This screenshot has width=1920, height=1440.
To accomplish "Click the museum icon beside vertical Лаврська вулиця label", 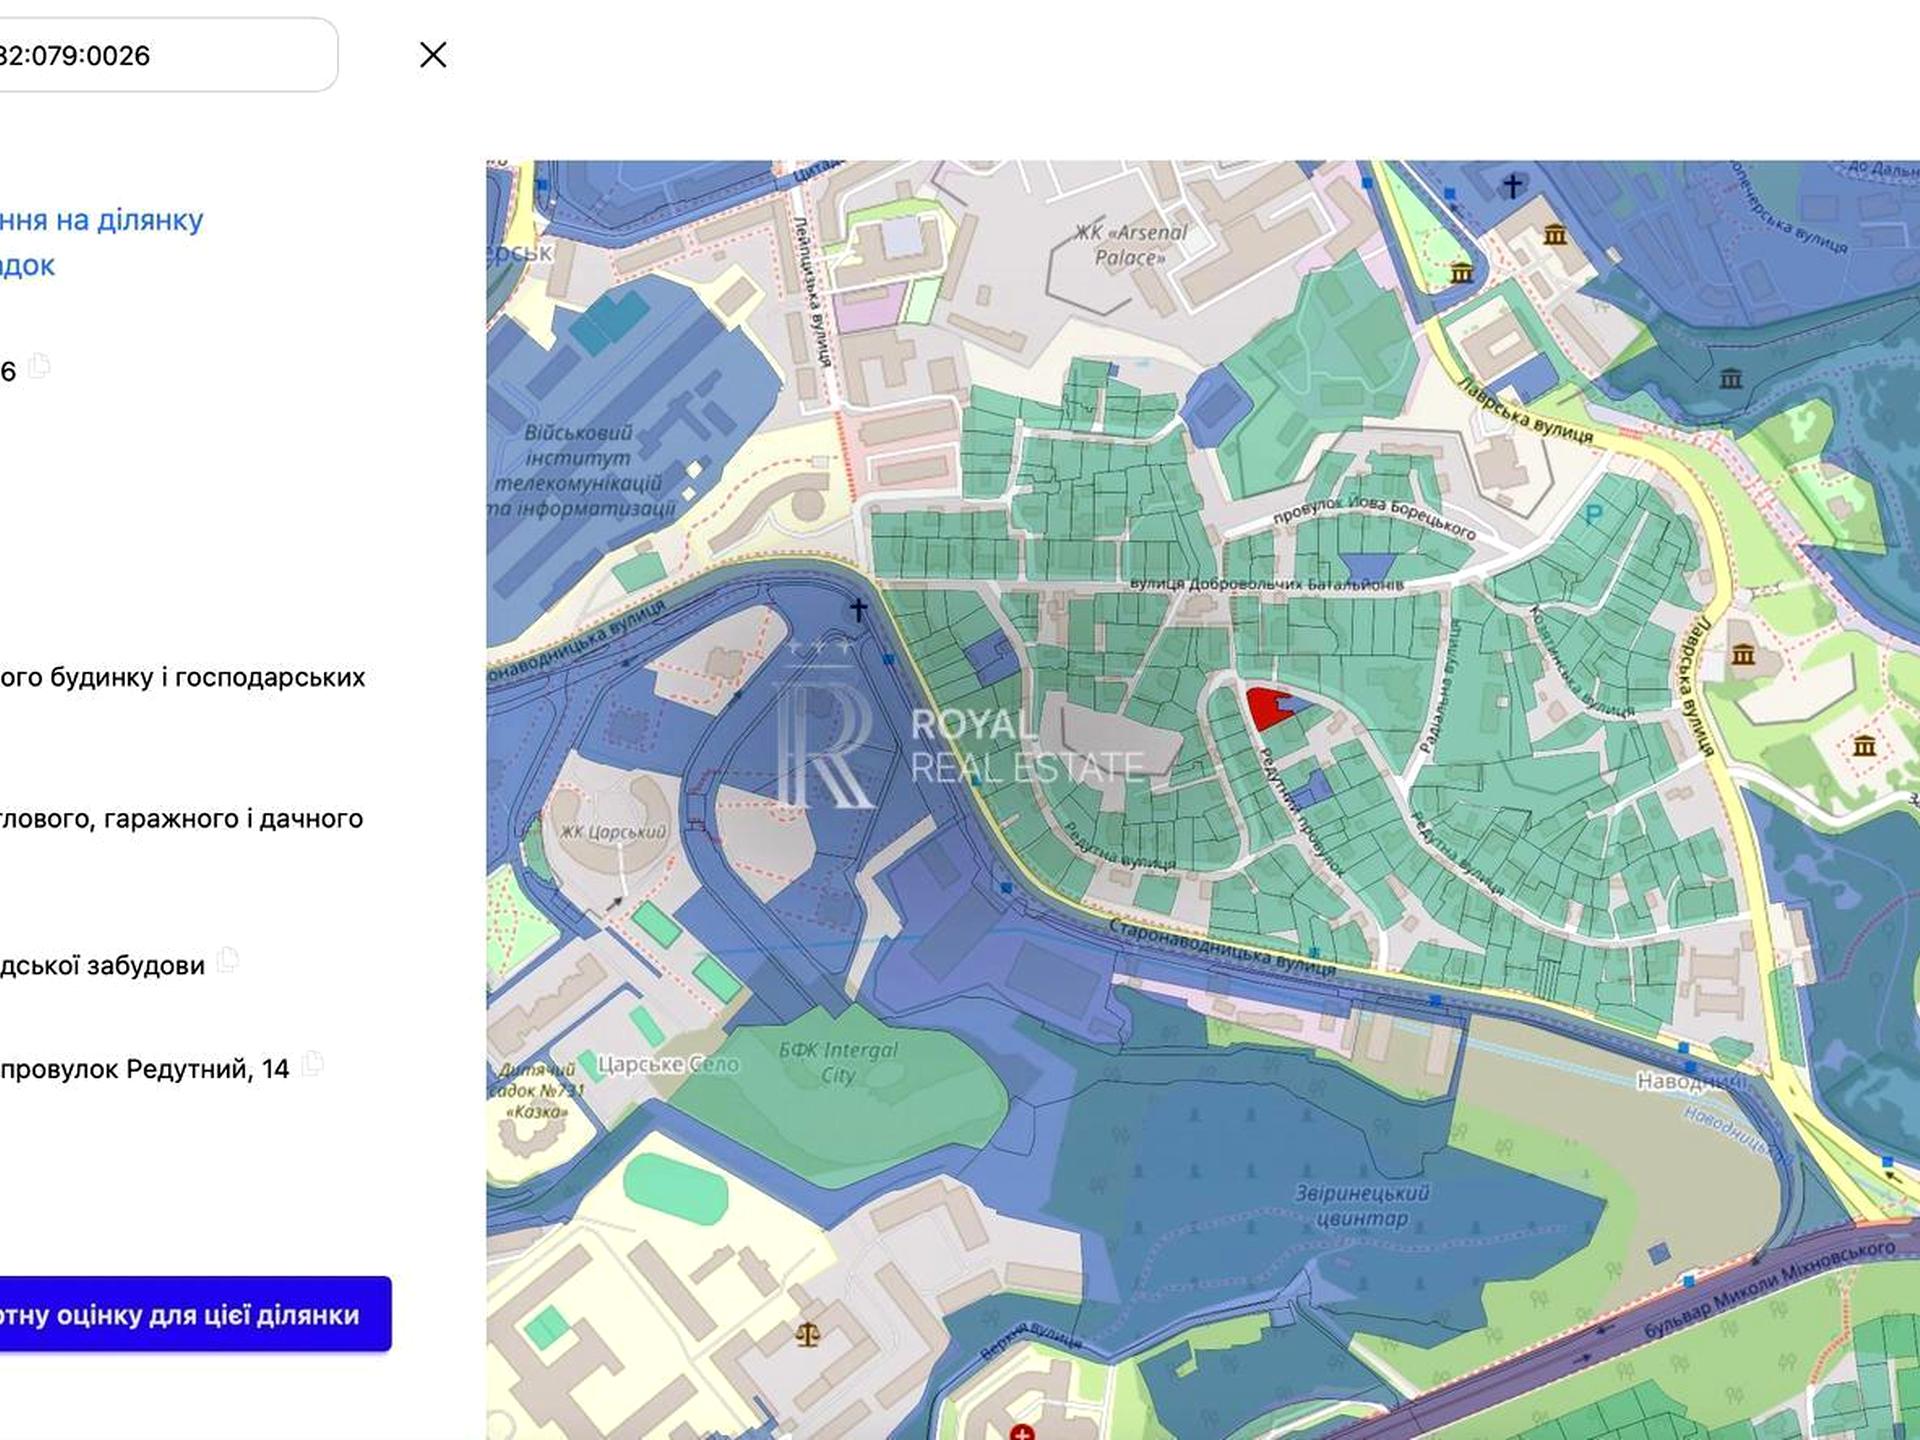I will (1743, 655).
